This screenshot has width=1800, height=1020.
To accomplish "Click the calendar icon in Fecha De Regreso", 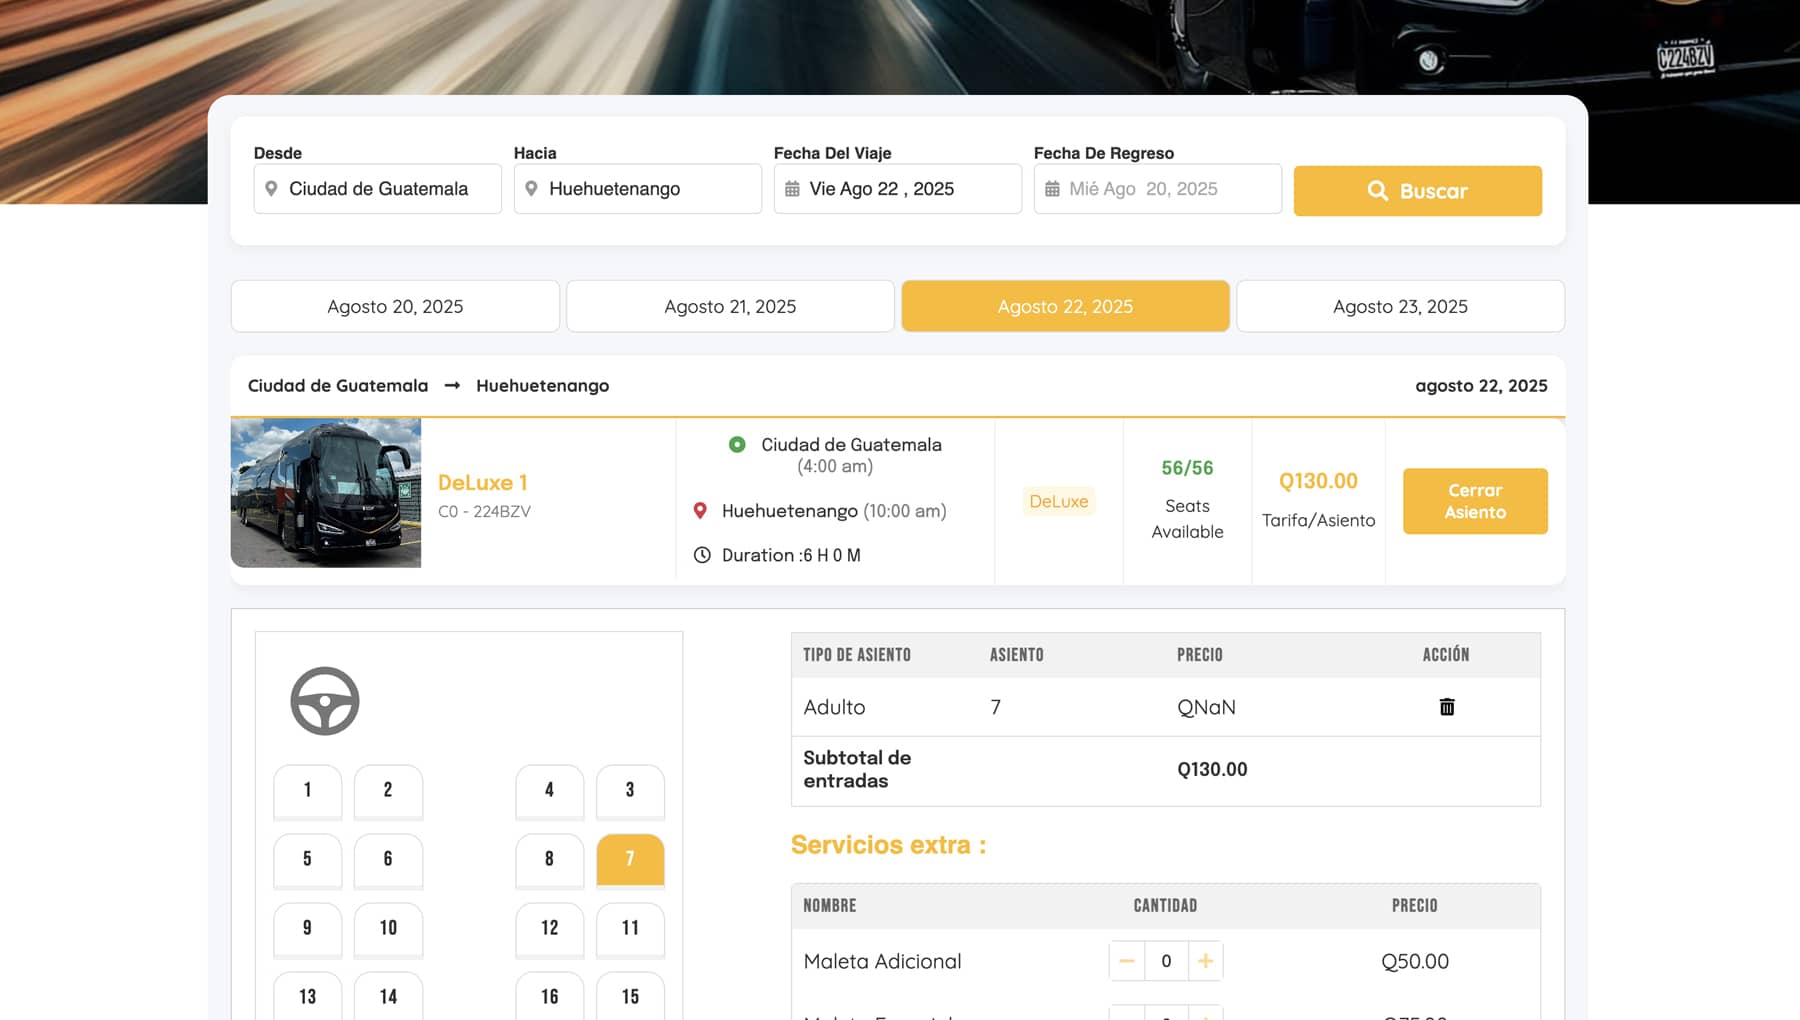I will tap(1052, 189).
